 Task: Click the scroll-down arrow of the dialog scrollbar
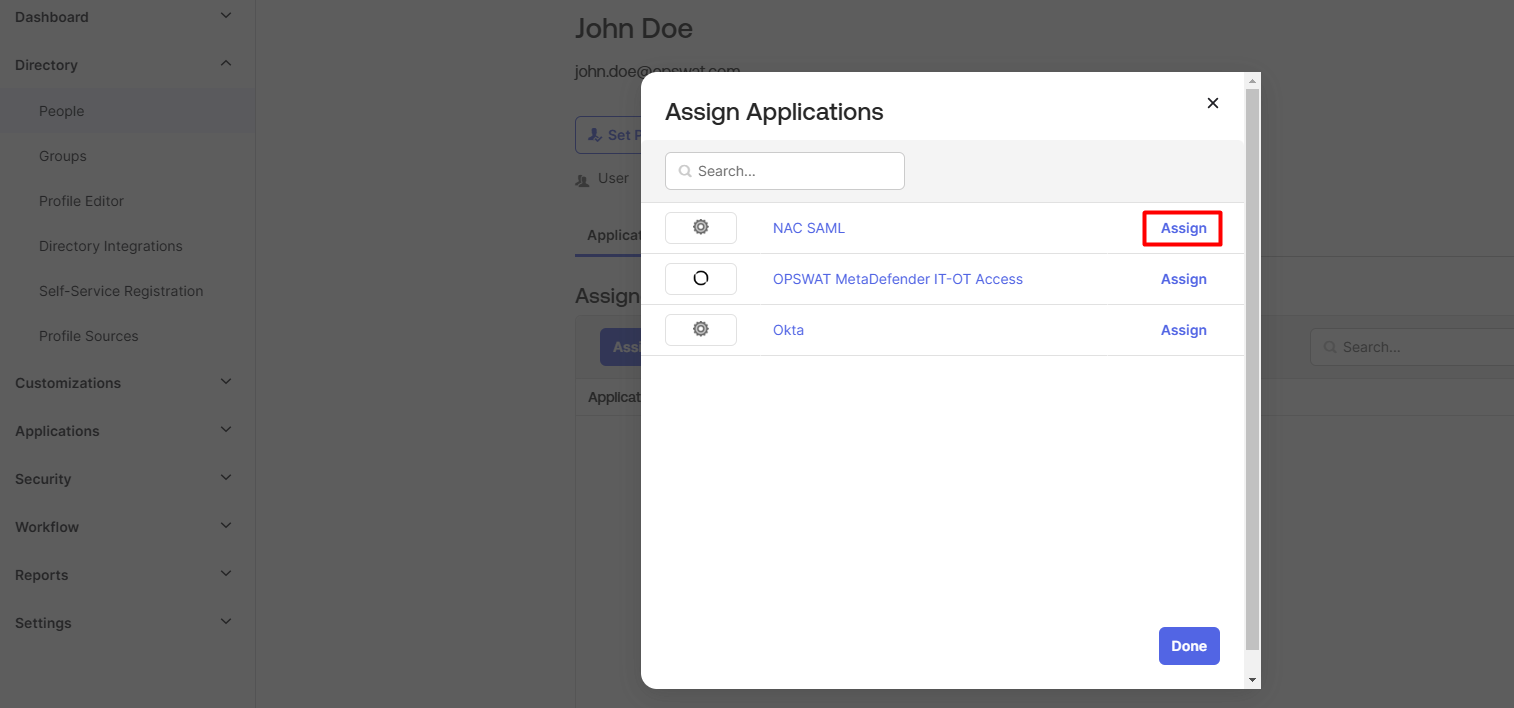(x=1253, y=679)
